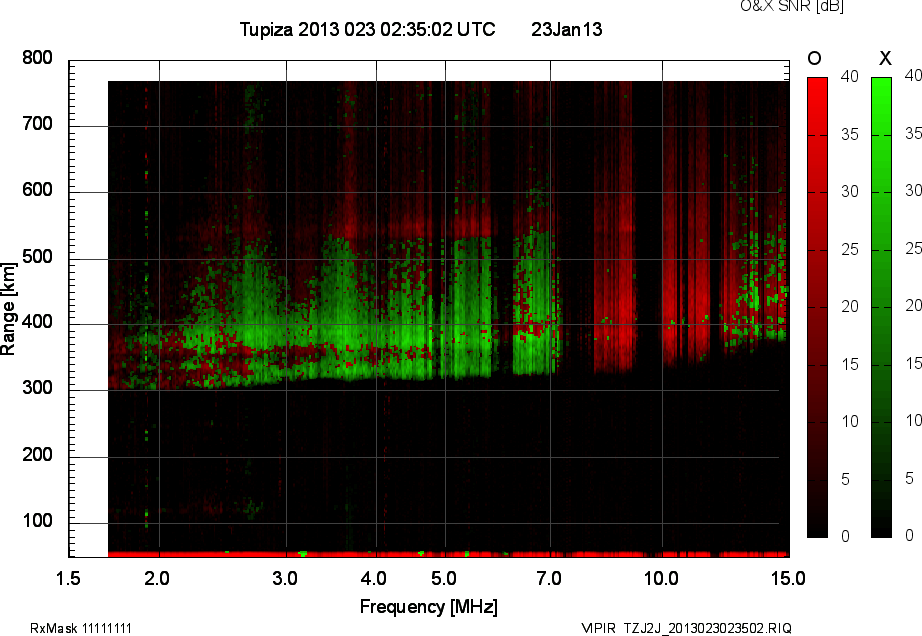The height and width of the screenshot is (636, 922).
Task: Click the 7.0 frequency axis tick label
Action: [x=549, y=578]
